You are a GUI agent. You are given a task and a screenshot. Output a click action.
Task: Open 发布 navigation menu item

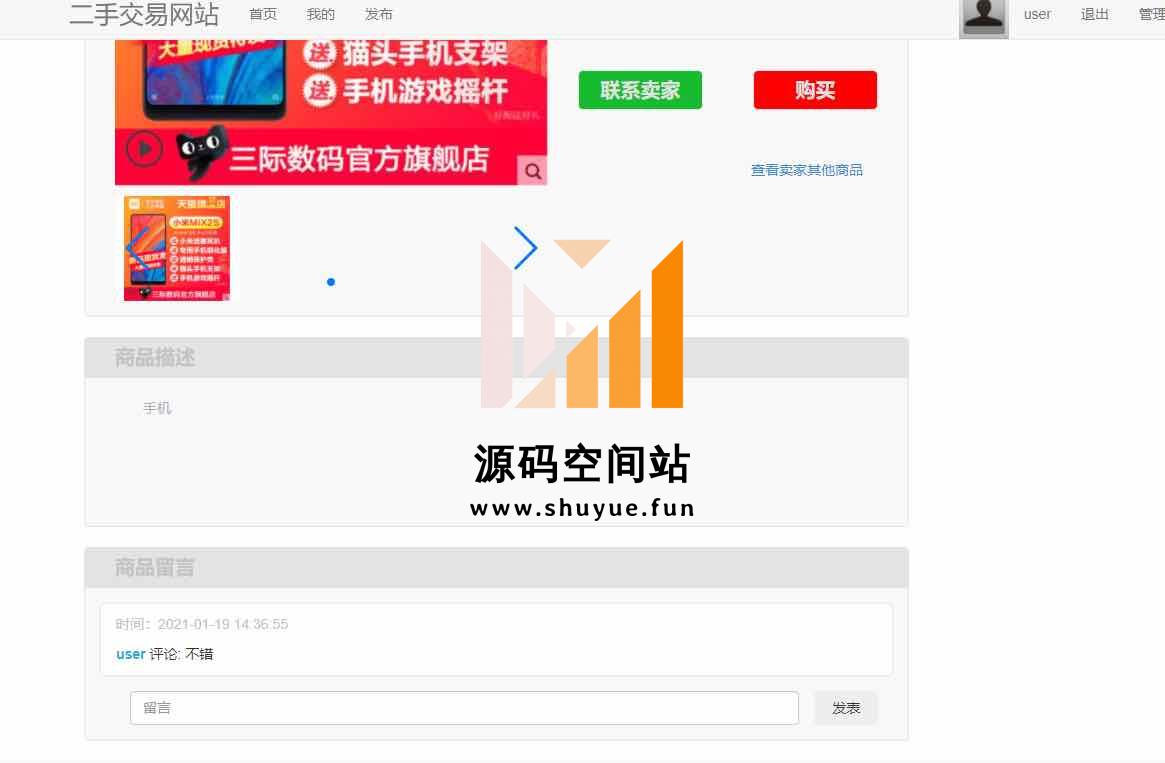[x=379, y=14]
